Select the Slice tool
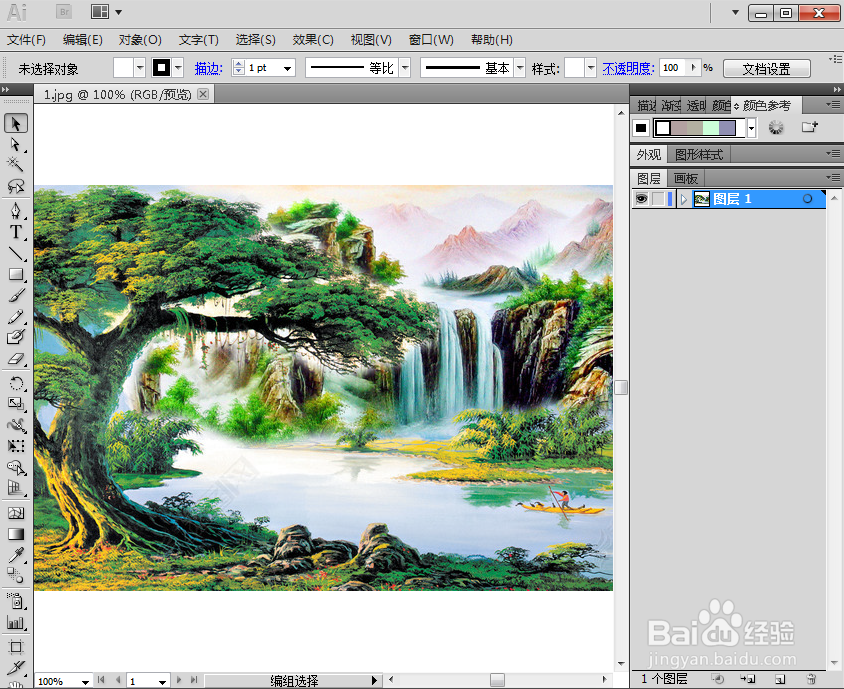 pyautogui.click(x=16, y=667)
